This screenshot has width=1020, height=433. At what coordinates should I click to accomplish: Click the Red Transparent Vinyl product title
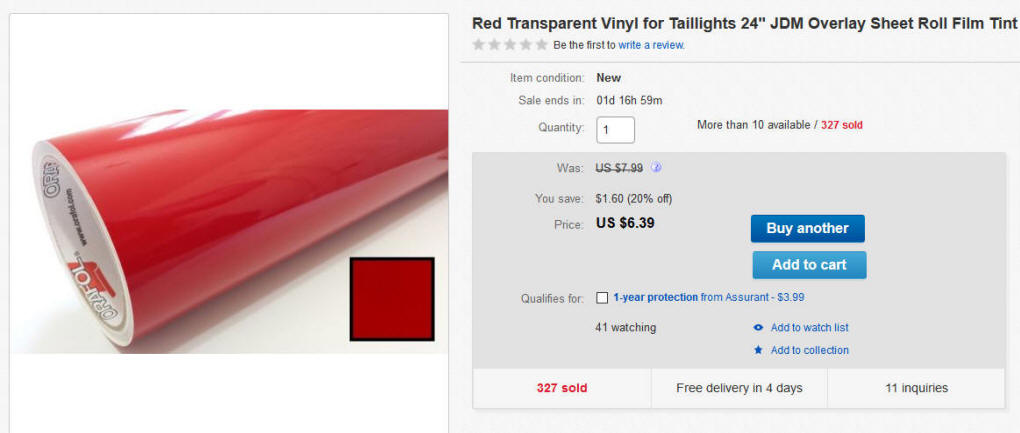744,23
